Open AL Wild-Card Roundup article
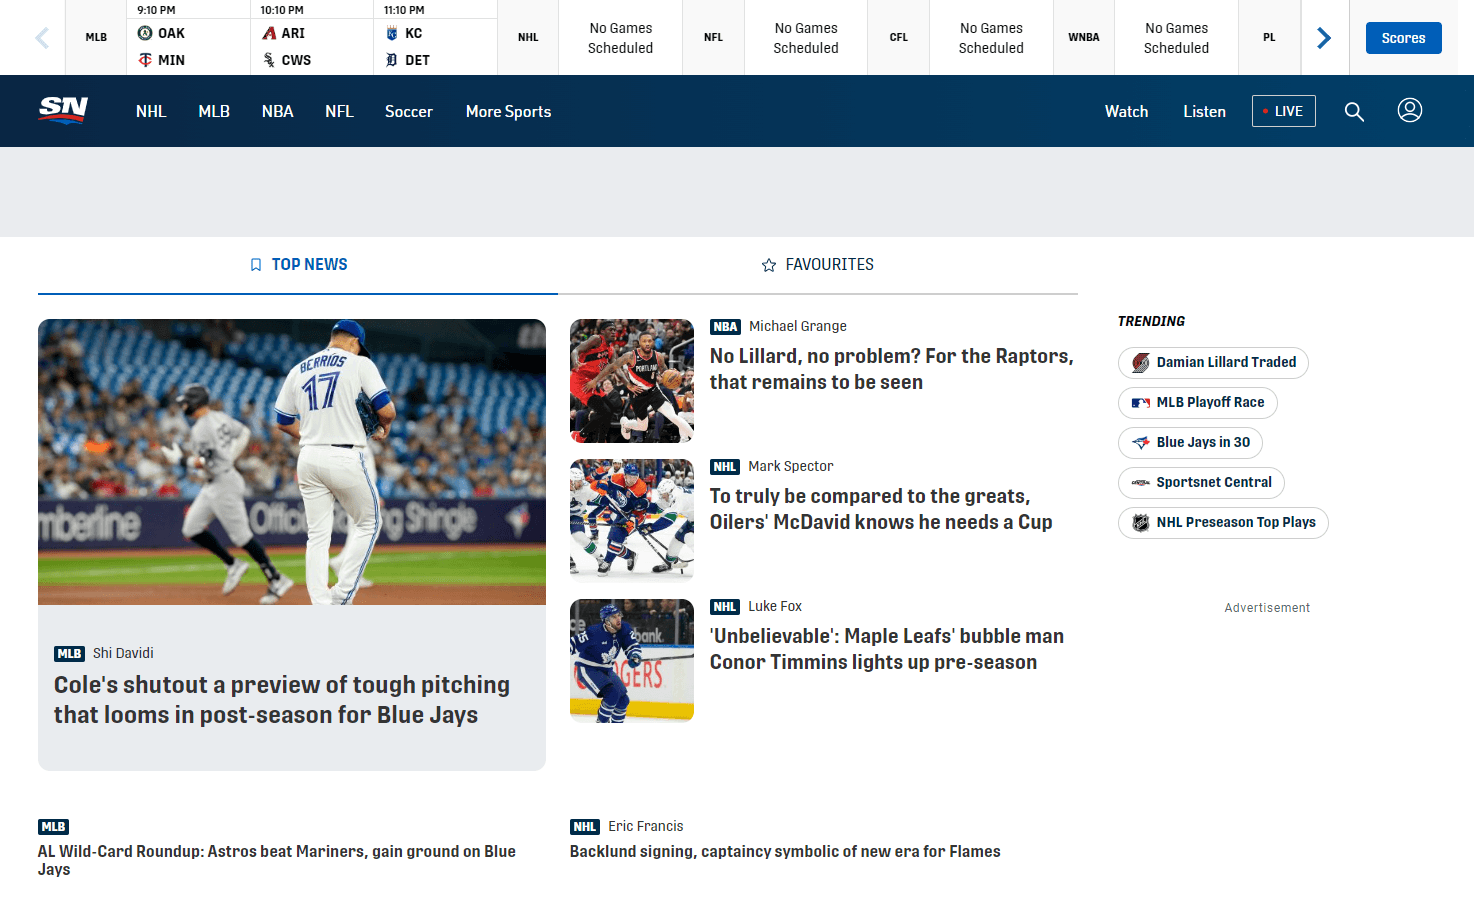Viewport: 1474px width, 897px height. click(277, 860)
